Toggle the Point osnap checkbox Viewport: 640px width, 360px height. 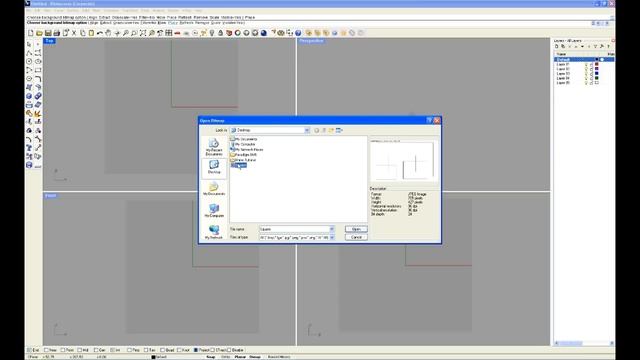(63, 350)
